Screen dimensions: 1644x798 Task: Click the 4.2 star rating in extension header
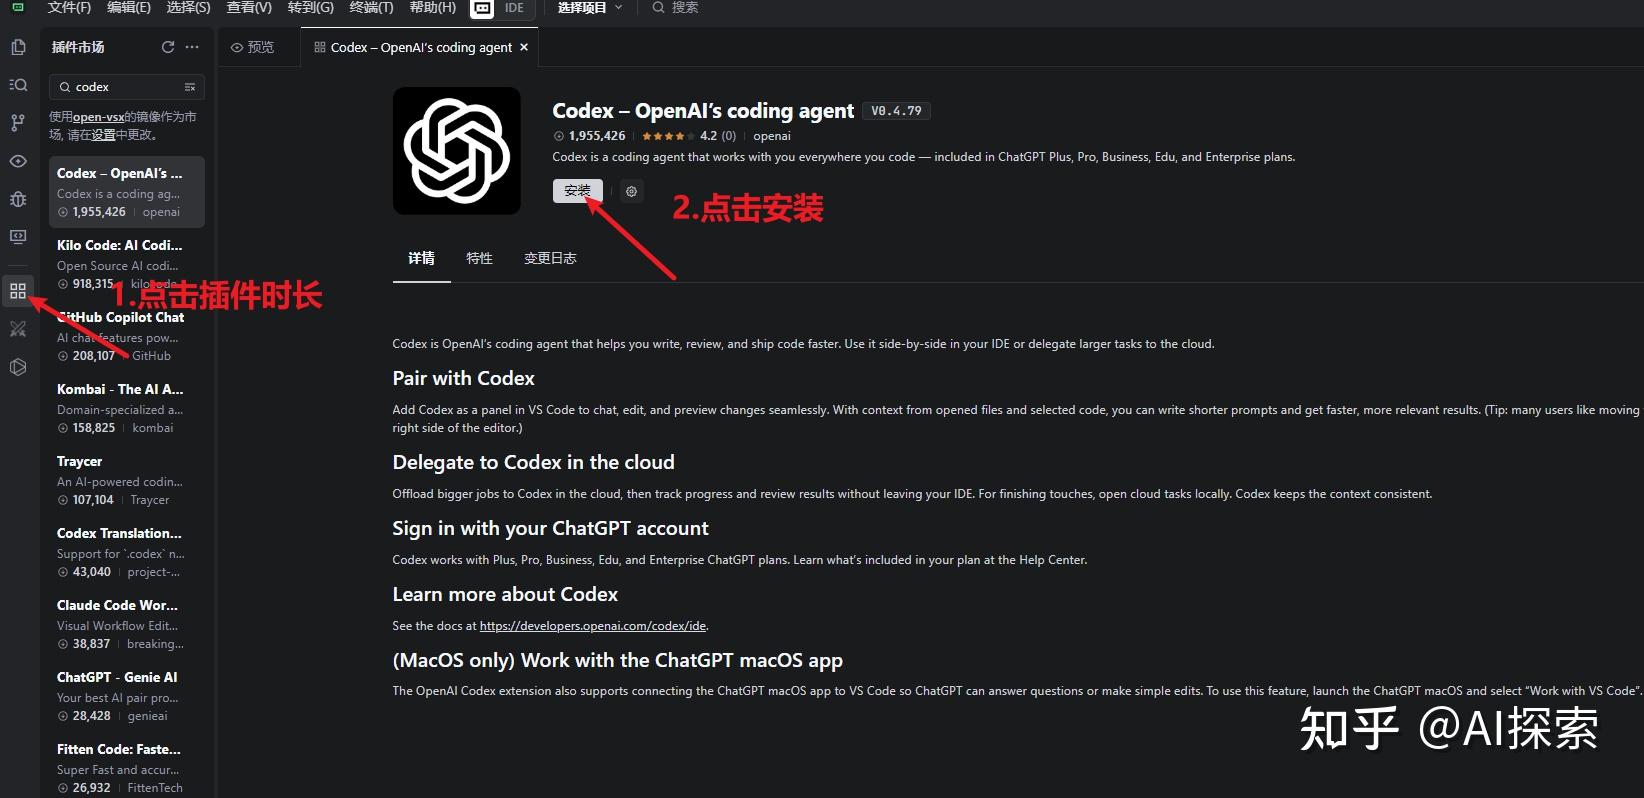pyautogui.click(x=689, y=136)
